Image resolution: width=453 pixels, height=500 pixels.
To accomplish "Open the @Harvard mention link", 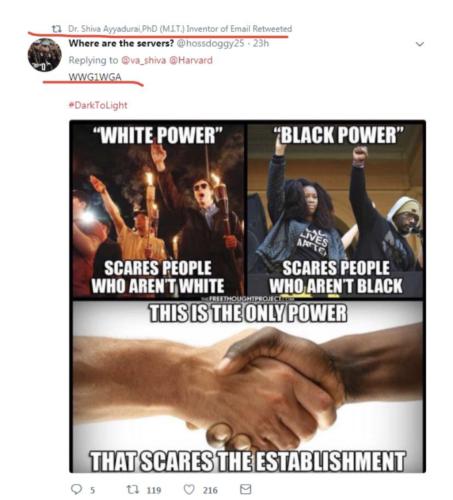I will pos(191,60).
